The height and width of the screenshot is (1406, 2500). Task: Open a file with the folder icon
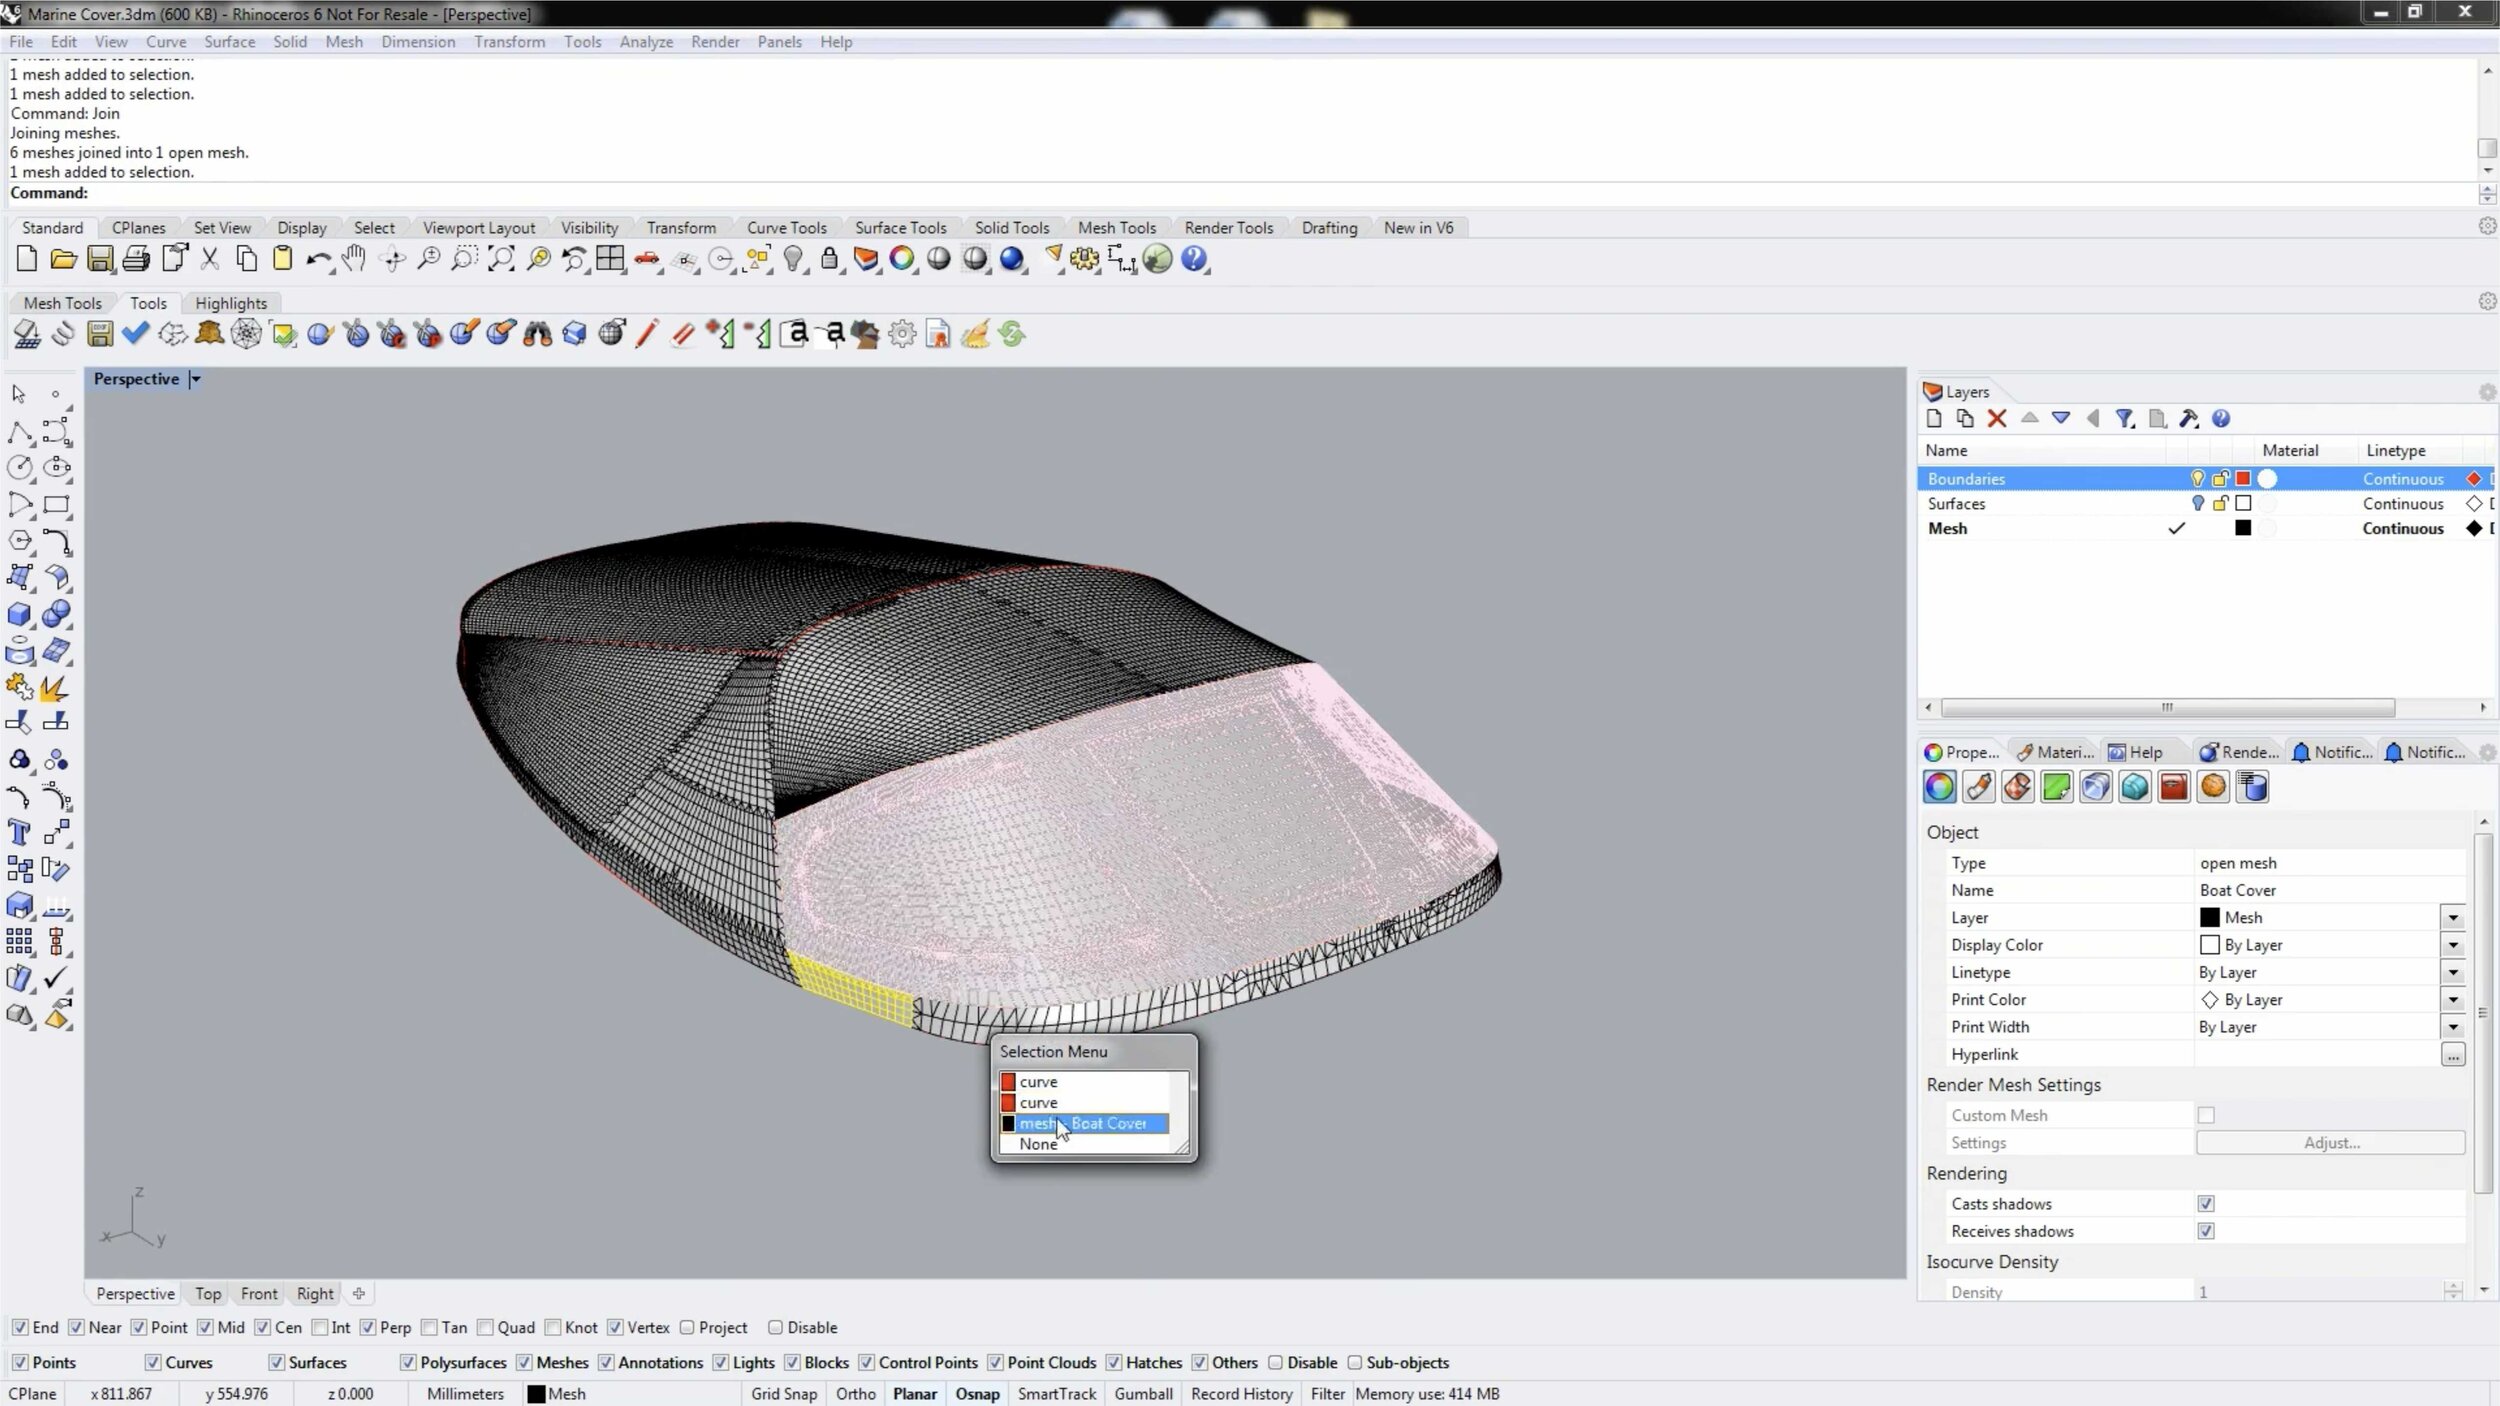click(x=63, y=259)
